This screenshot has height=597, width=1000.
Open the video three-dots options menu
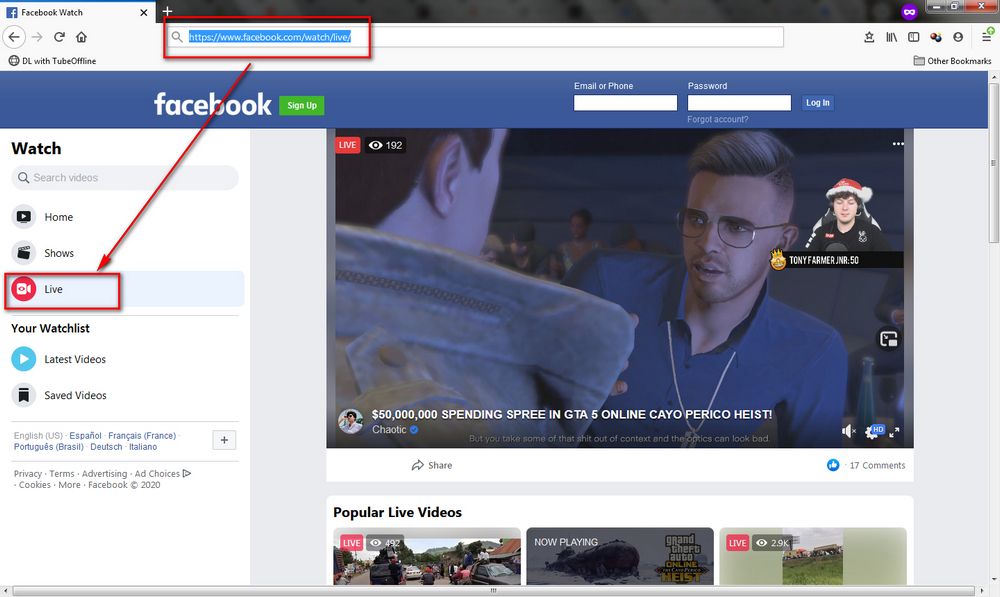[x=898, y=144]
